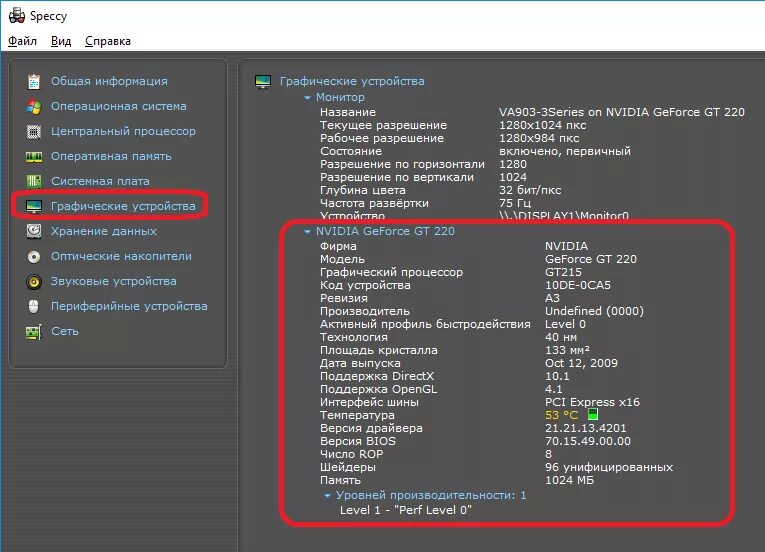Click the Графические устройства monitor icon in sidebar

(x=34, y=206)
